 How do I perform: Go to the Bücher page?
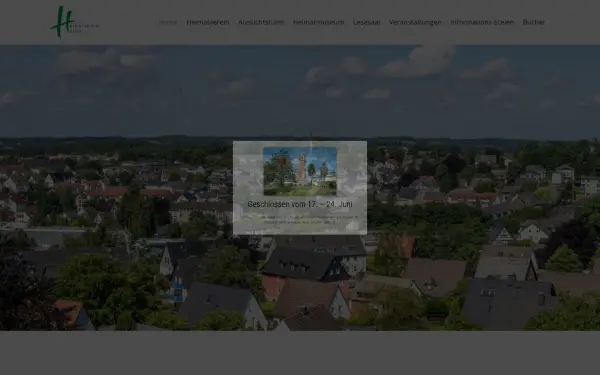tap(534, 22)
